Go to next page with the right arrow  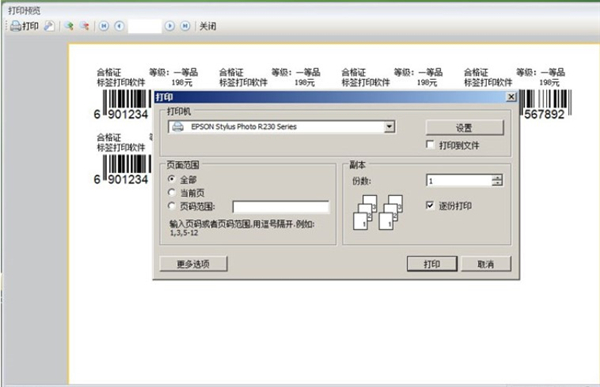pos(170,26)
